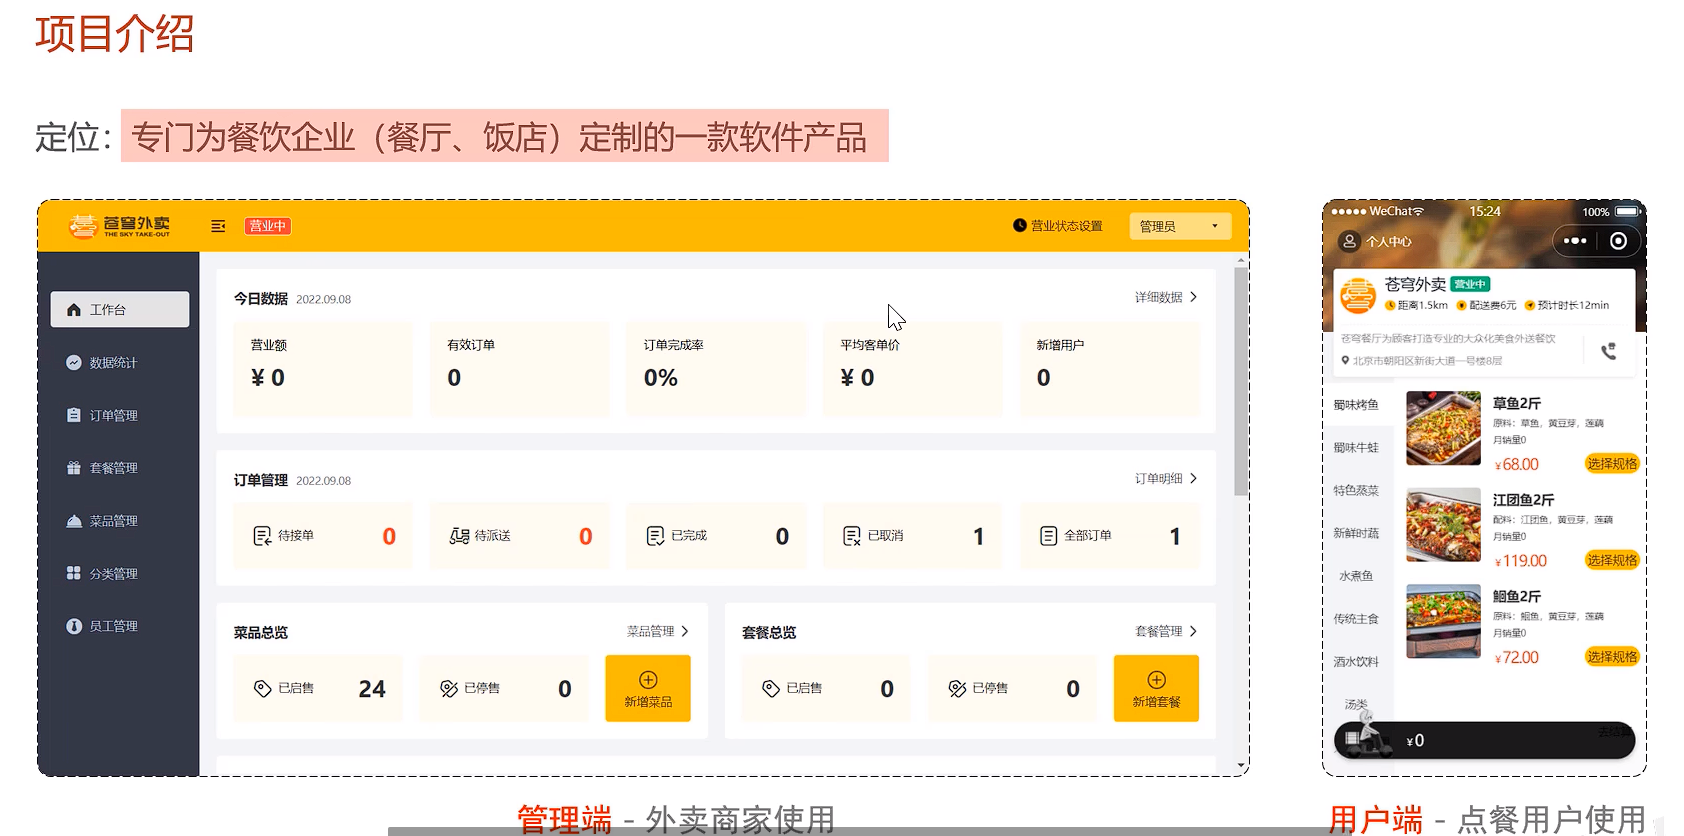Tap the WeChat mini program more dots icon
Viewport: 1684px width, 836px height.
point(1575,241)
